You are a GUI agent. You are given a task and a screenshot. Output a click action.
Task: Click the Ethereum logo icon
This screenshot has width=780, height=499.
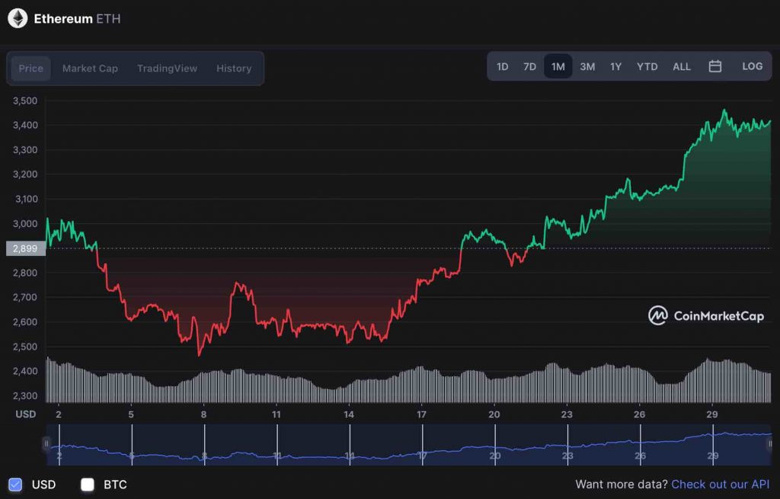tap(17, 18)
